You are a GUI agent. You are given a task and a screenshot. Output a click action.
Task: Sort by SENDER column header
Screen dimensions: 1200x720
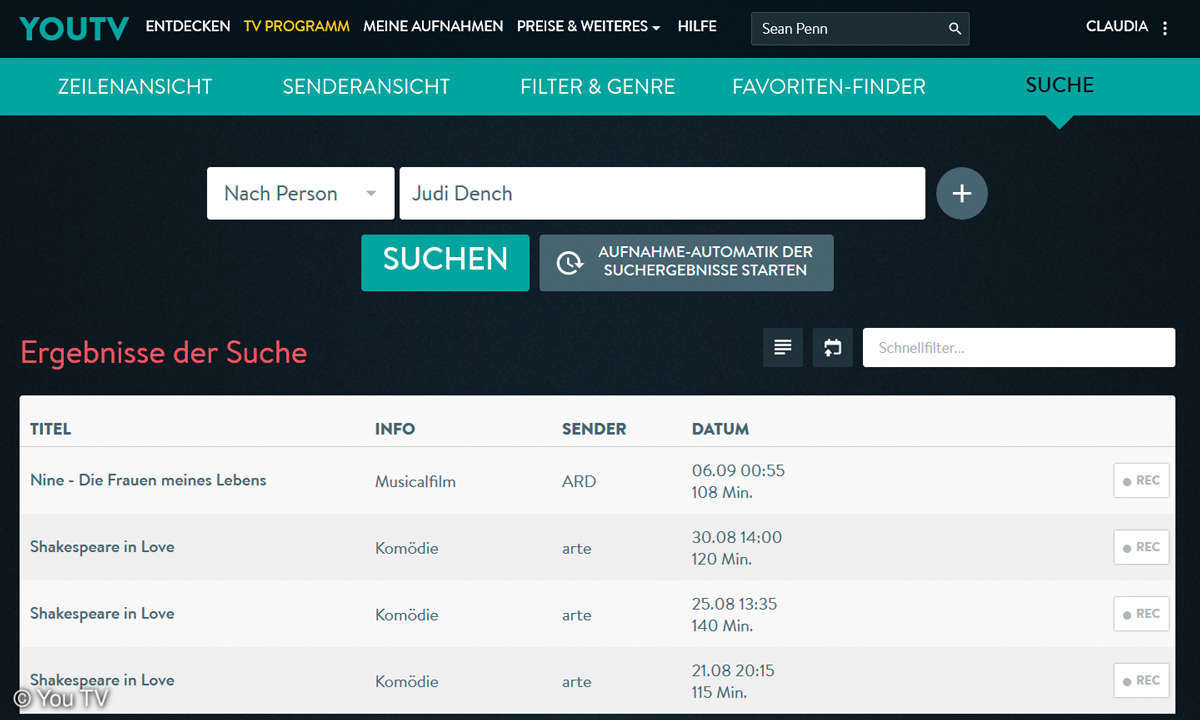(594, 429)
